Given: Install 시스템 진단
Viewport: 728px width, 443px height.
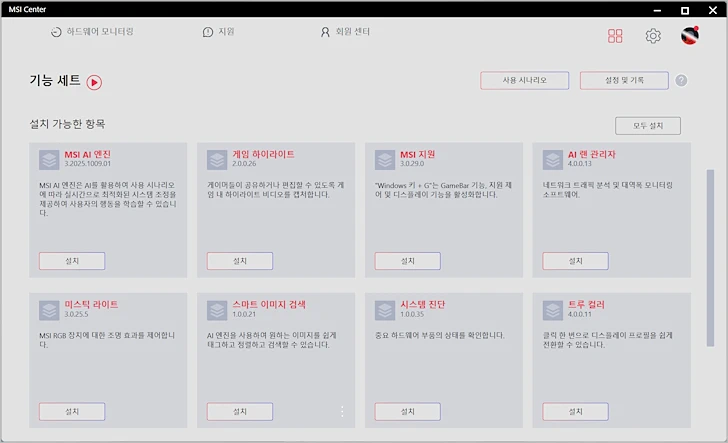Looking at the screenshot, I should coord(408,411).
